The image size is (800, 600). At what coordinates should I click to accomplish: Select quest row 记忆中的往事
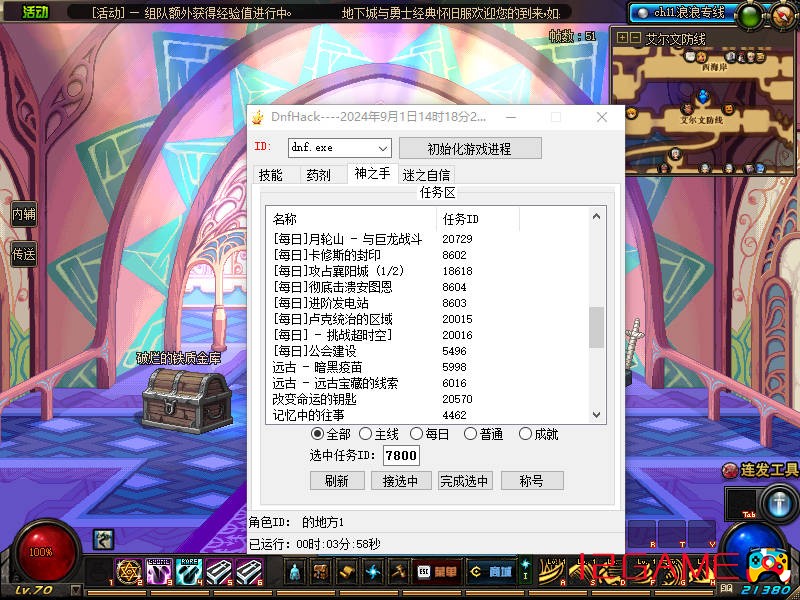[x=428, y=415]
